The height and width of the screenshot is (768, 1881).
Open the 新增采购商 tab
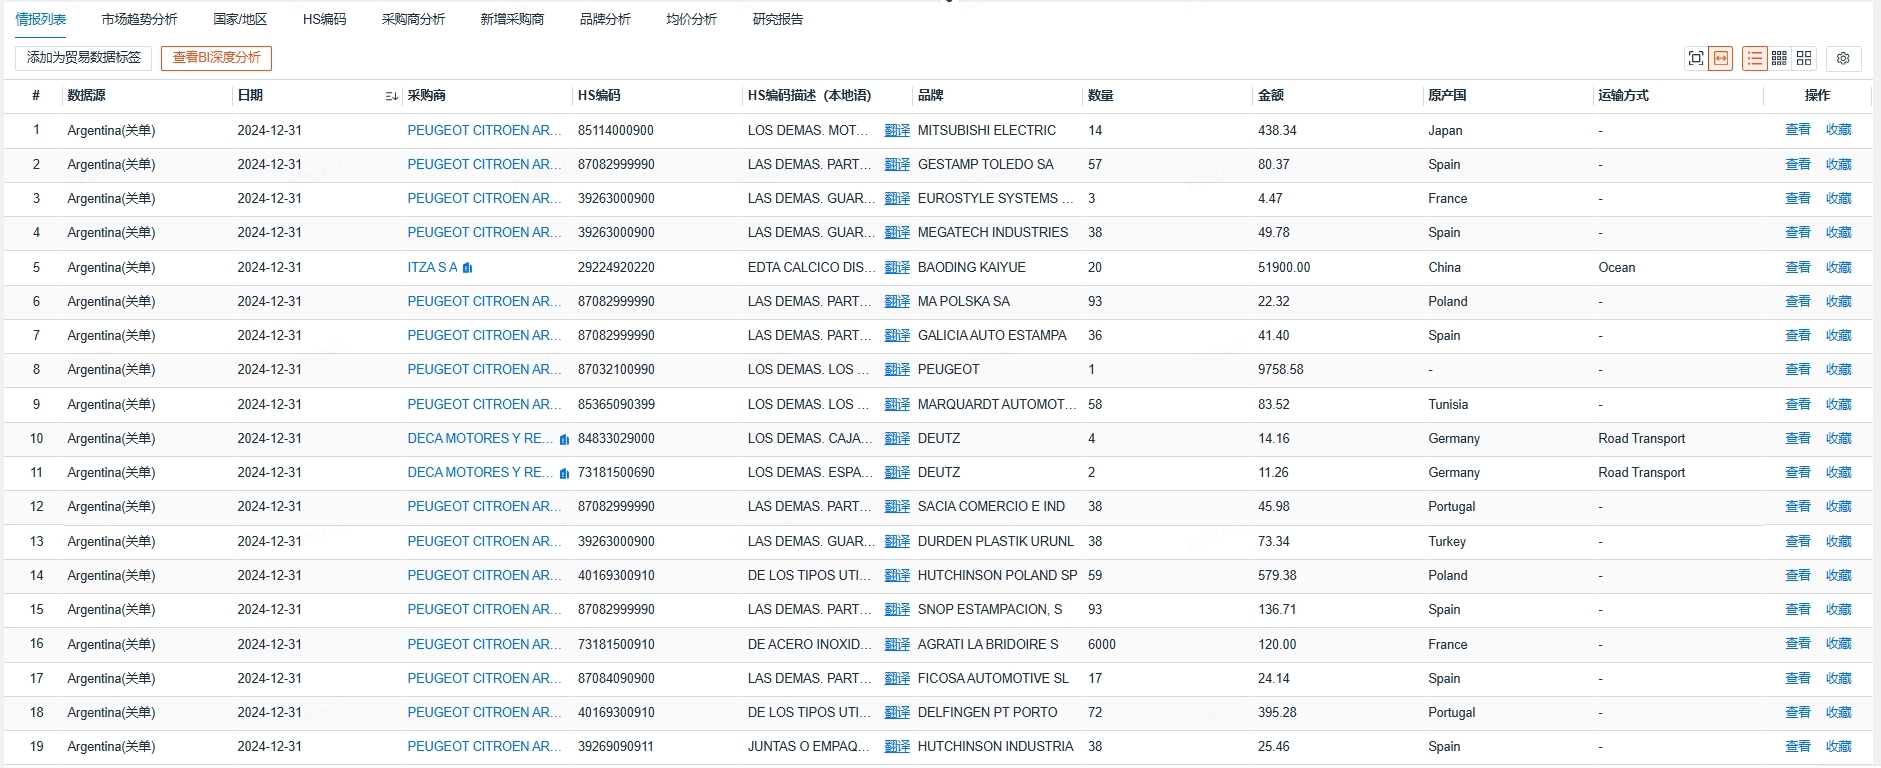(x=512, y=19)
